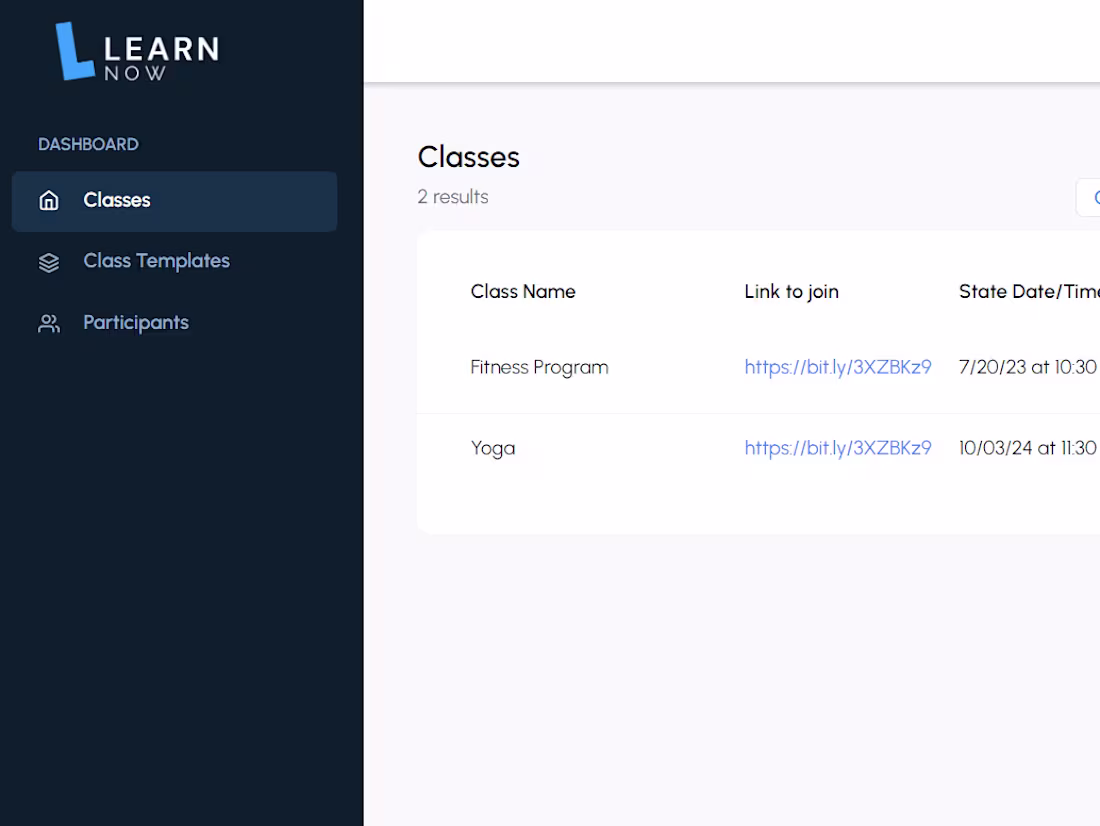Click the Link to join column header

791,291
